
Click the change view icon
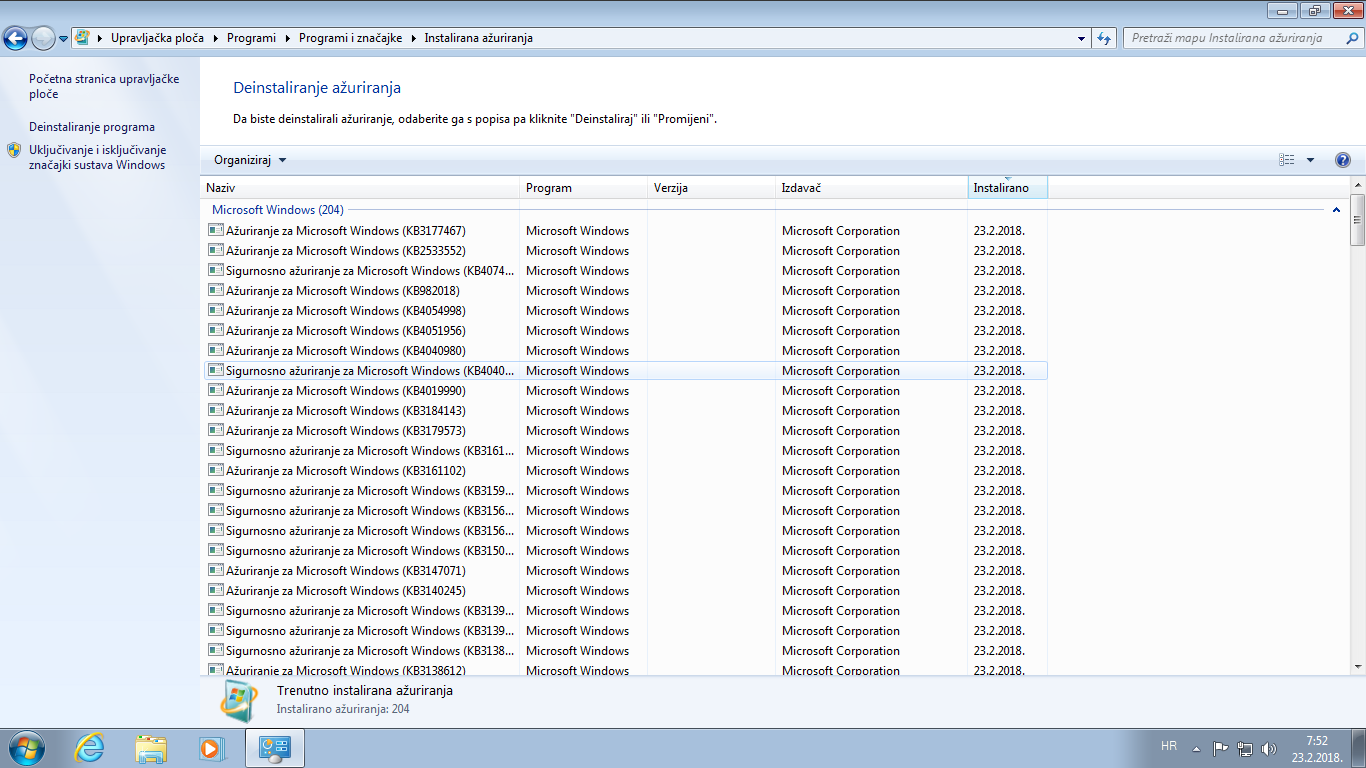[1287, 160]
